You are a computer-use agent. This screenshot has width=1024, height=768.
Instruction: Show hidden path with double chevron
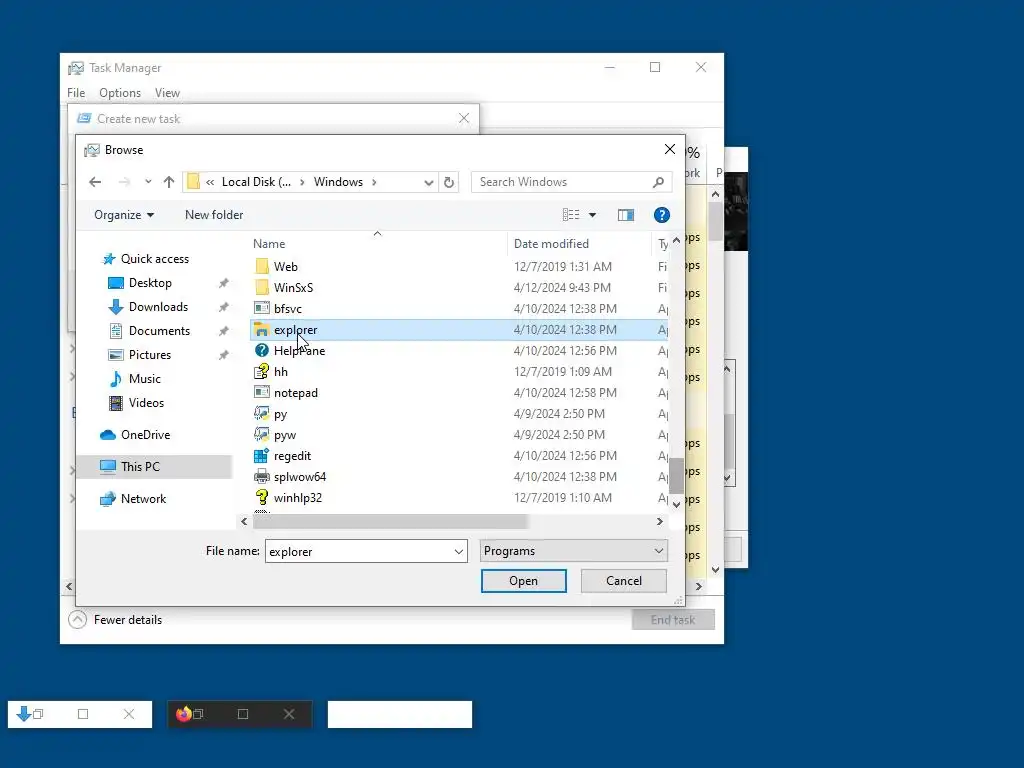pos(210,182)
